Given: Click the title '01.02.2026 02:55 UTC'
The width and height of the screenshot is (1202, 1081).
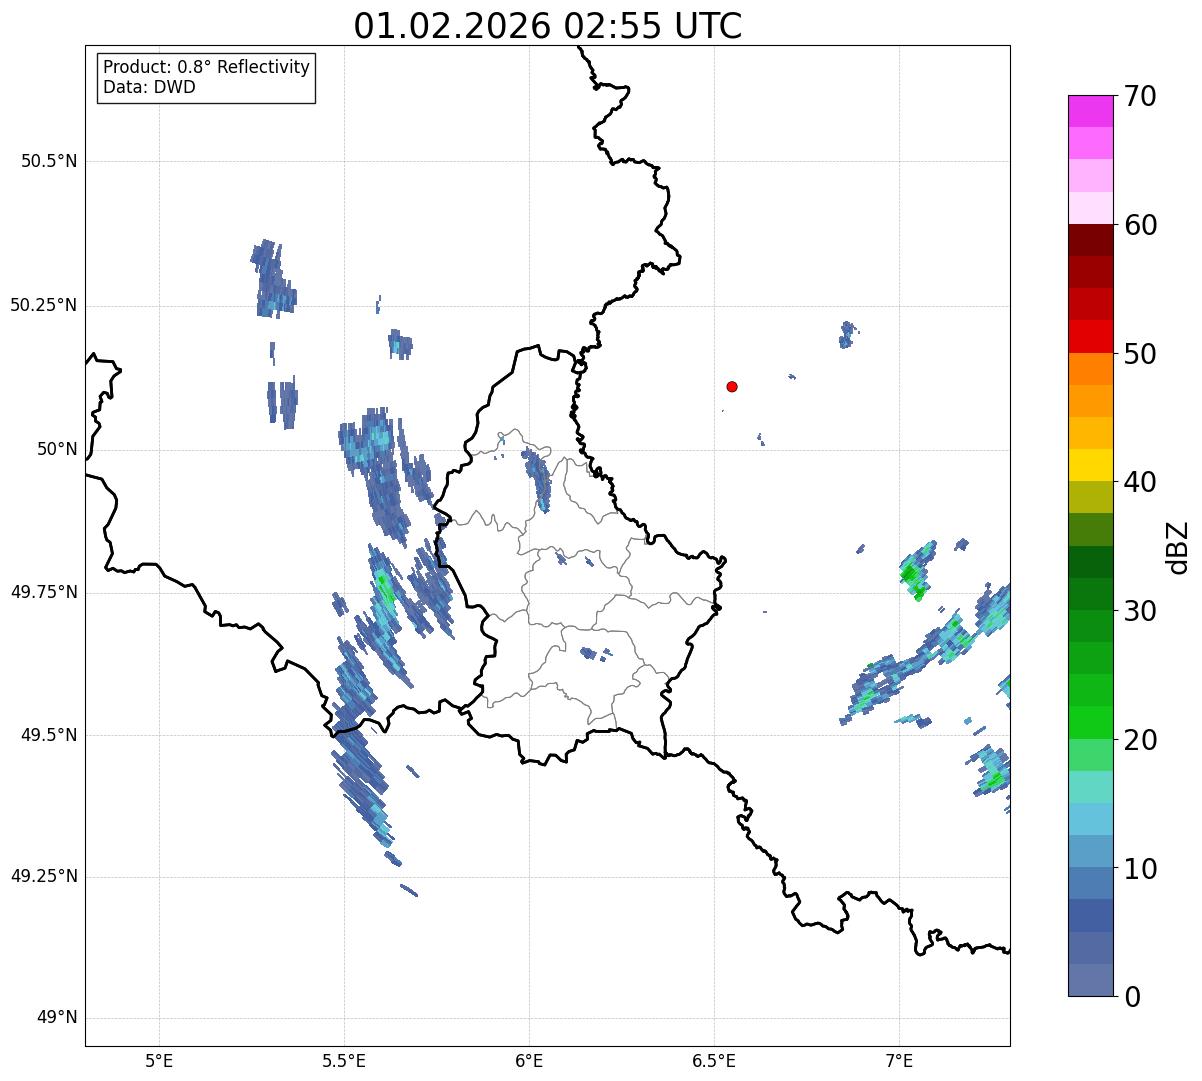Looking at the screenshot, I should pyautogui.click(x=548, y=25).
